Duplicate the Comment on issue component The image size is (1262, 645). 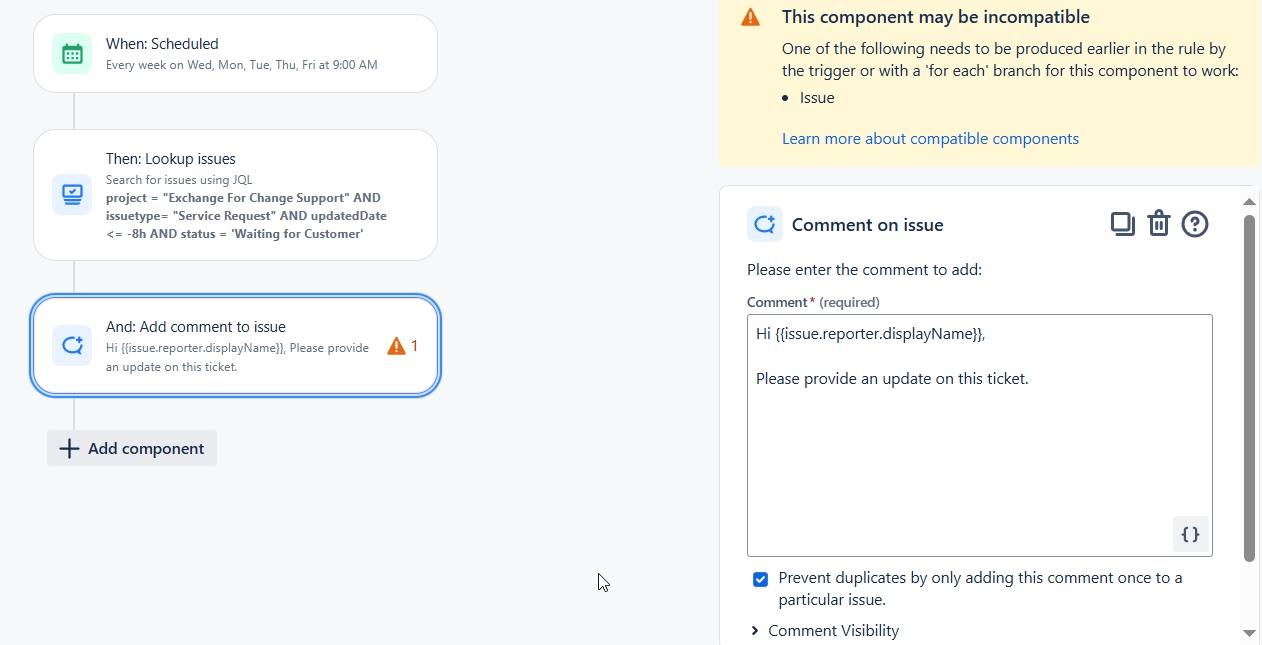(x=1122, y=224)
